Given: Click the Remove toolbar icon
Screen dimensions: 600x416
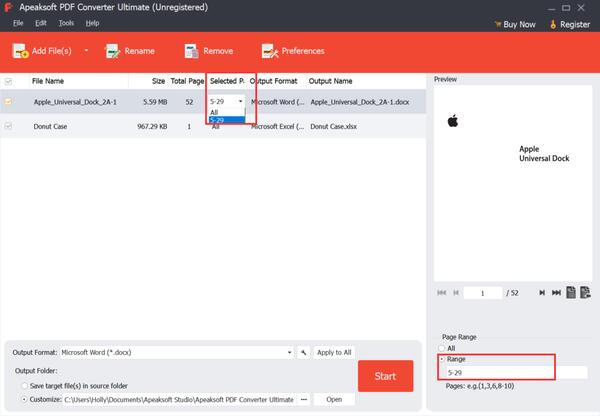Looking at the screenshot, I should click(191, 51).
